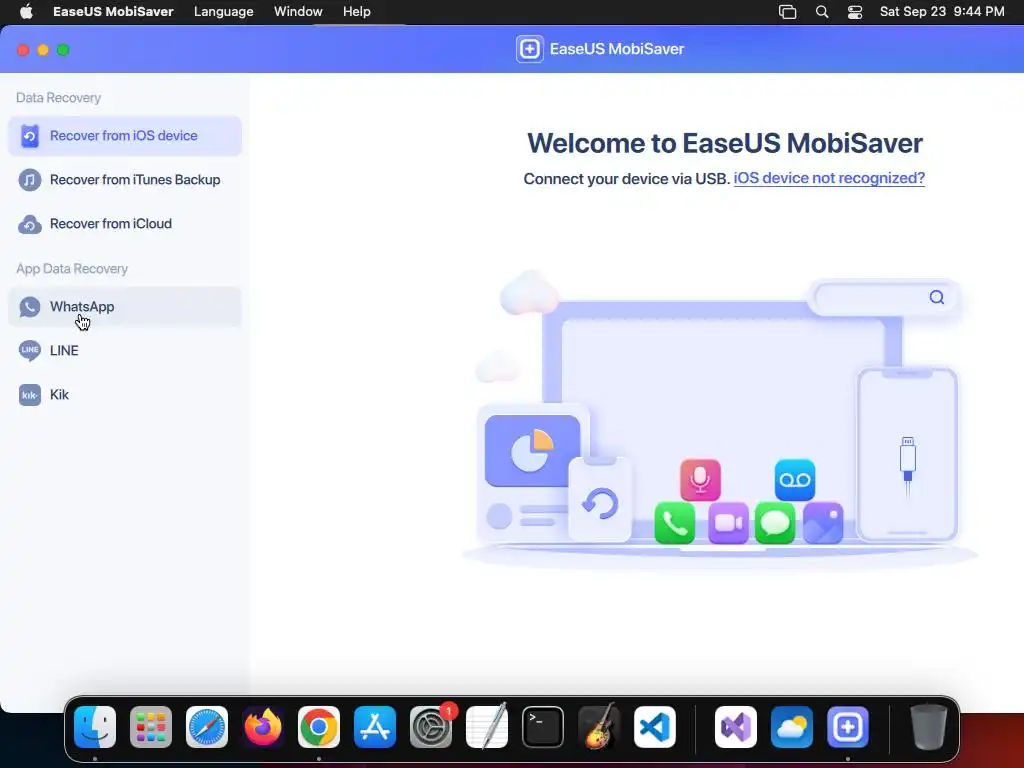
Task: Open Control Center in menu bar
Action: click(x=855, y=12)
